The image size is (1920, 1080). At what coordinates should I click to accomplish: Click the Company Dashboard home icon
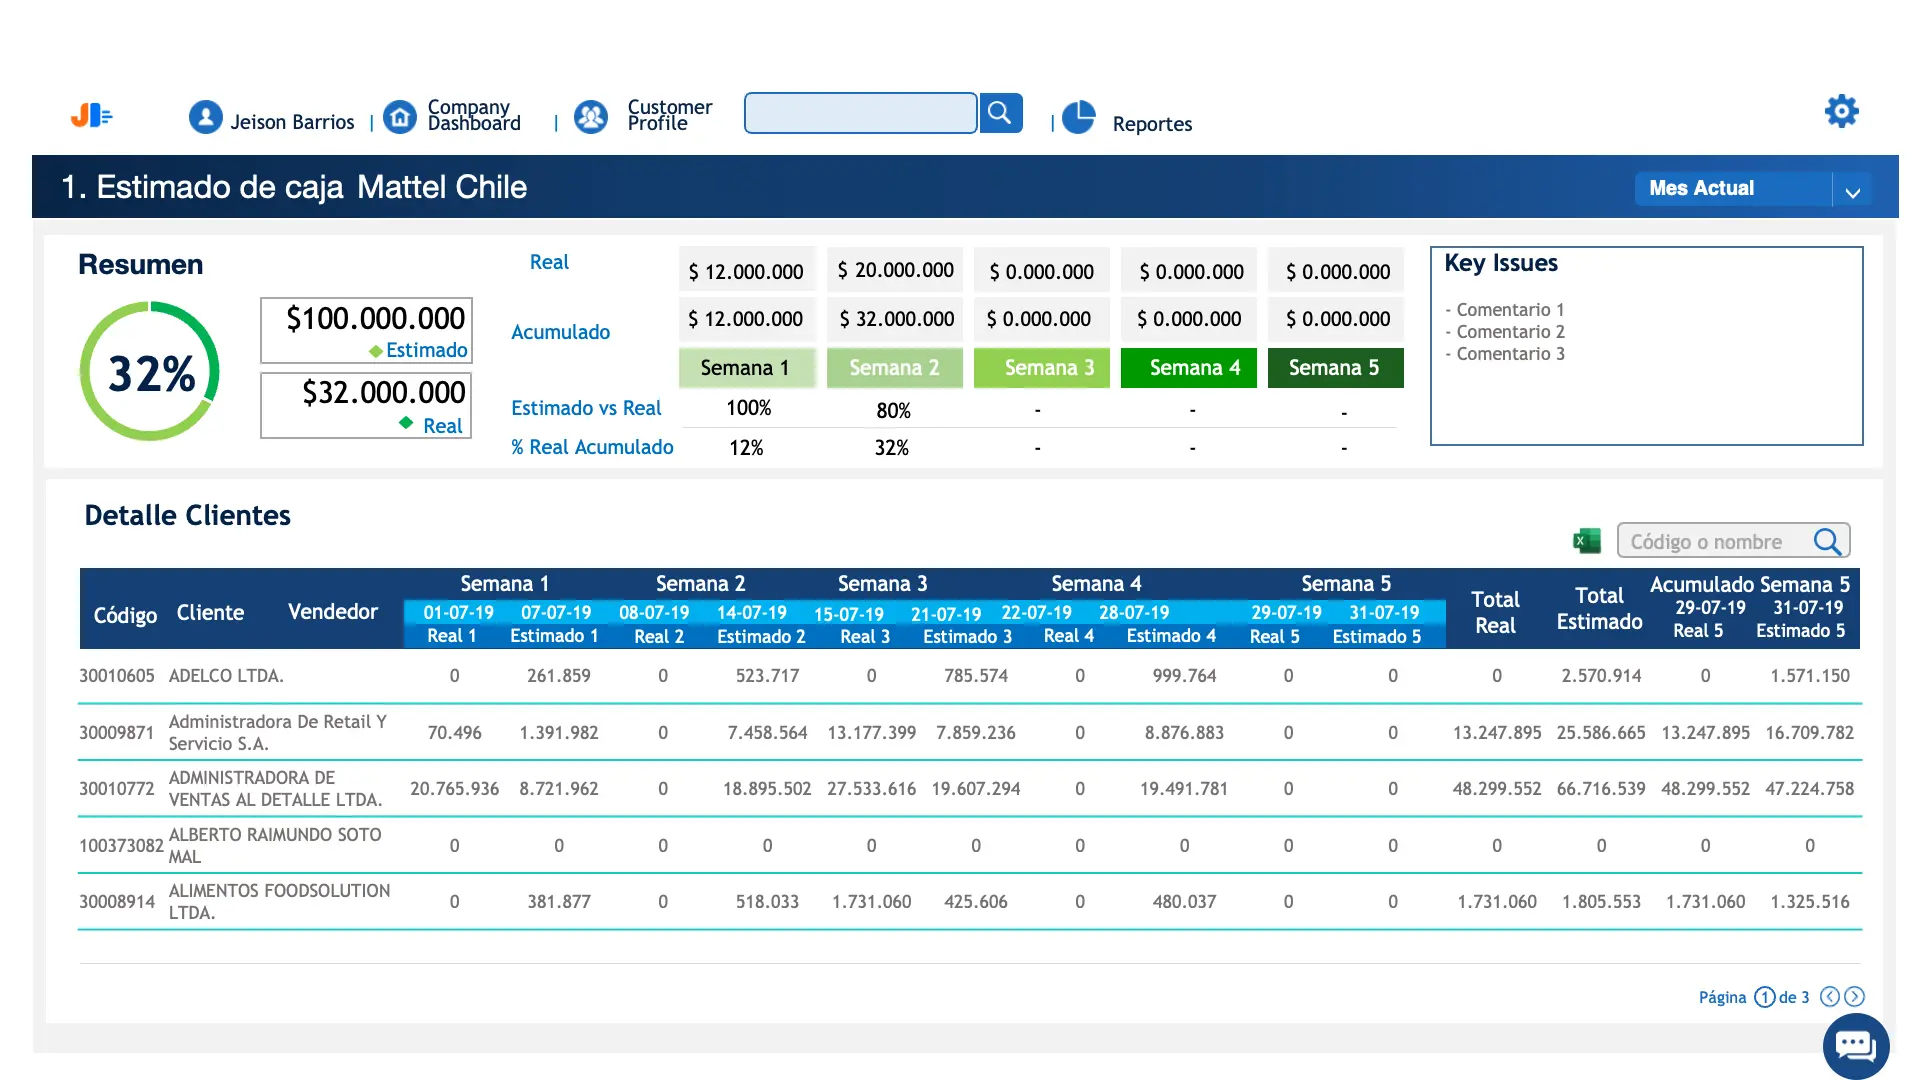tap(400, 118)
